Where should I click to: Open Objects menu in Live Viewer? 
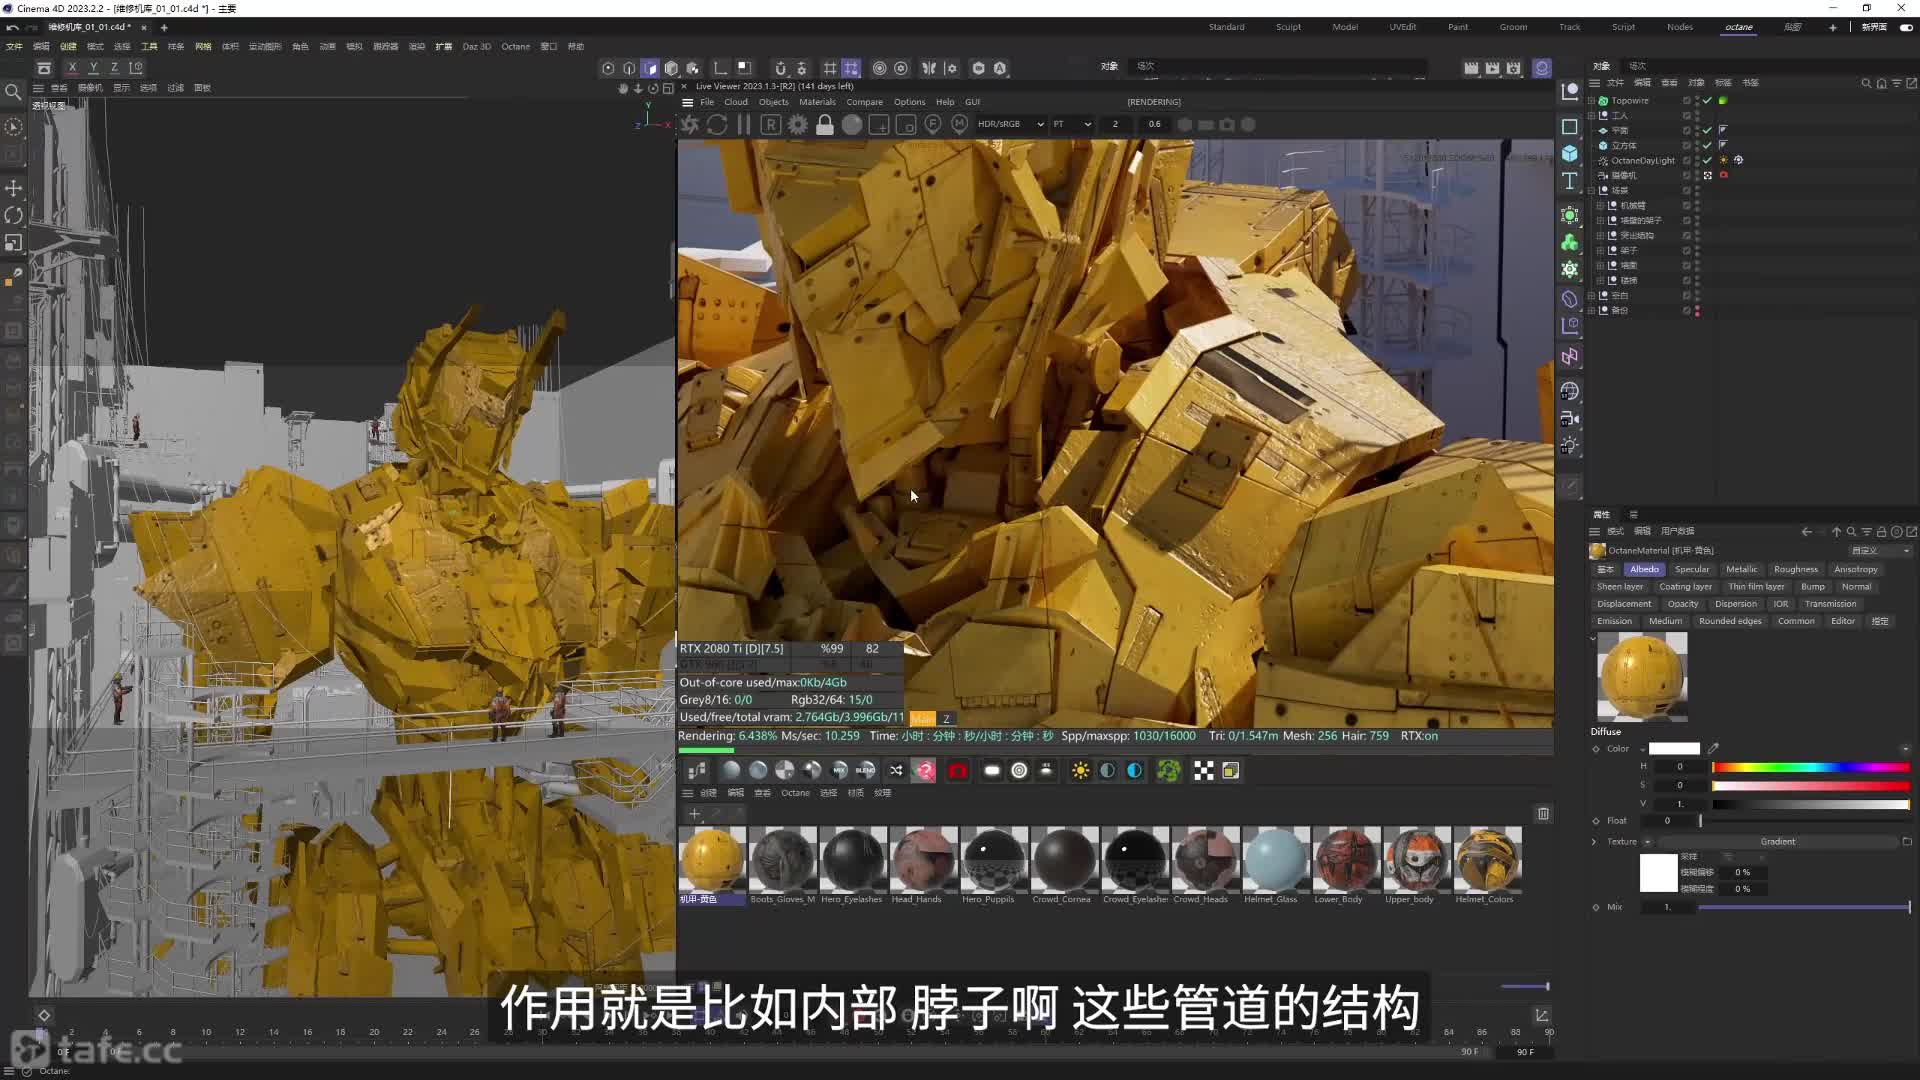(x=773, y=102)
